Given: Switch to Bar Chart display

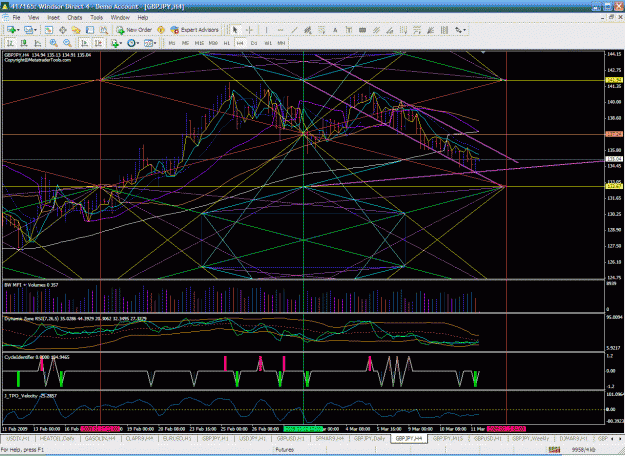Looking at the screenshot, I should pyautogui.click(x=11, y=43).
